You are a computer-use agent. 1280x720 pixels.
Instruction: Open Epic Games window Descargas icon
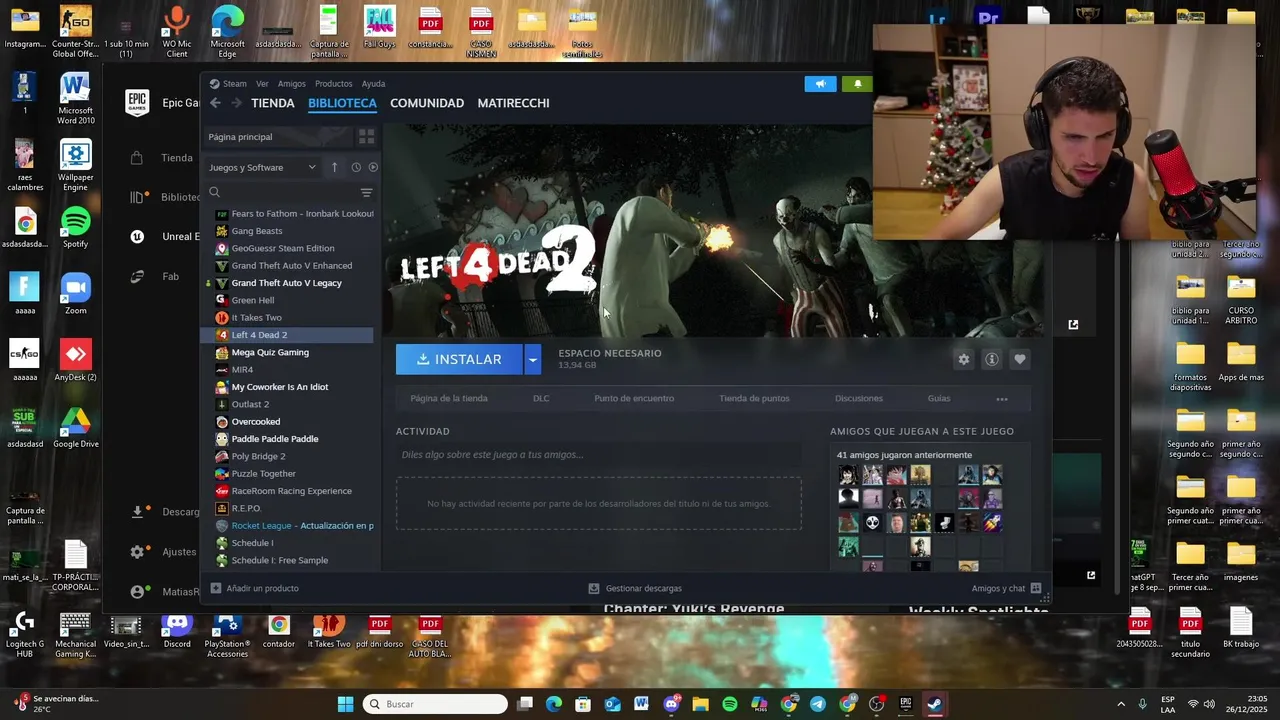tap(137, 511)
